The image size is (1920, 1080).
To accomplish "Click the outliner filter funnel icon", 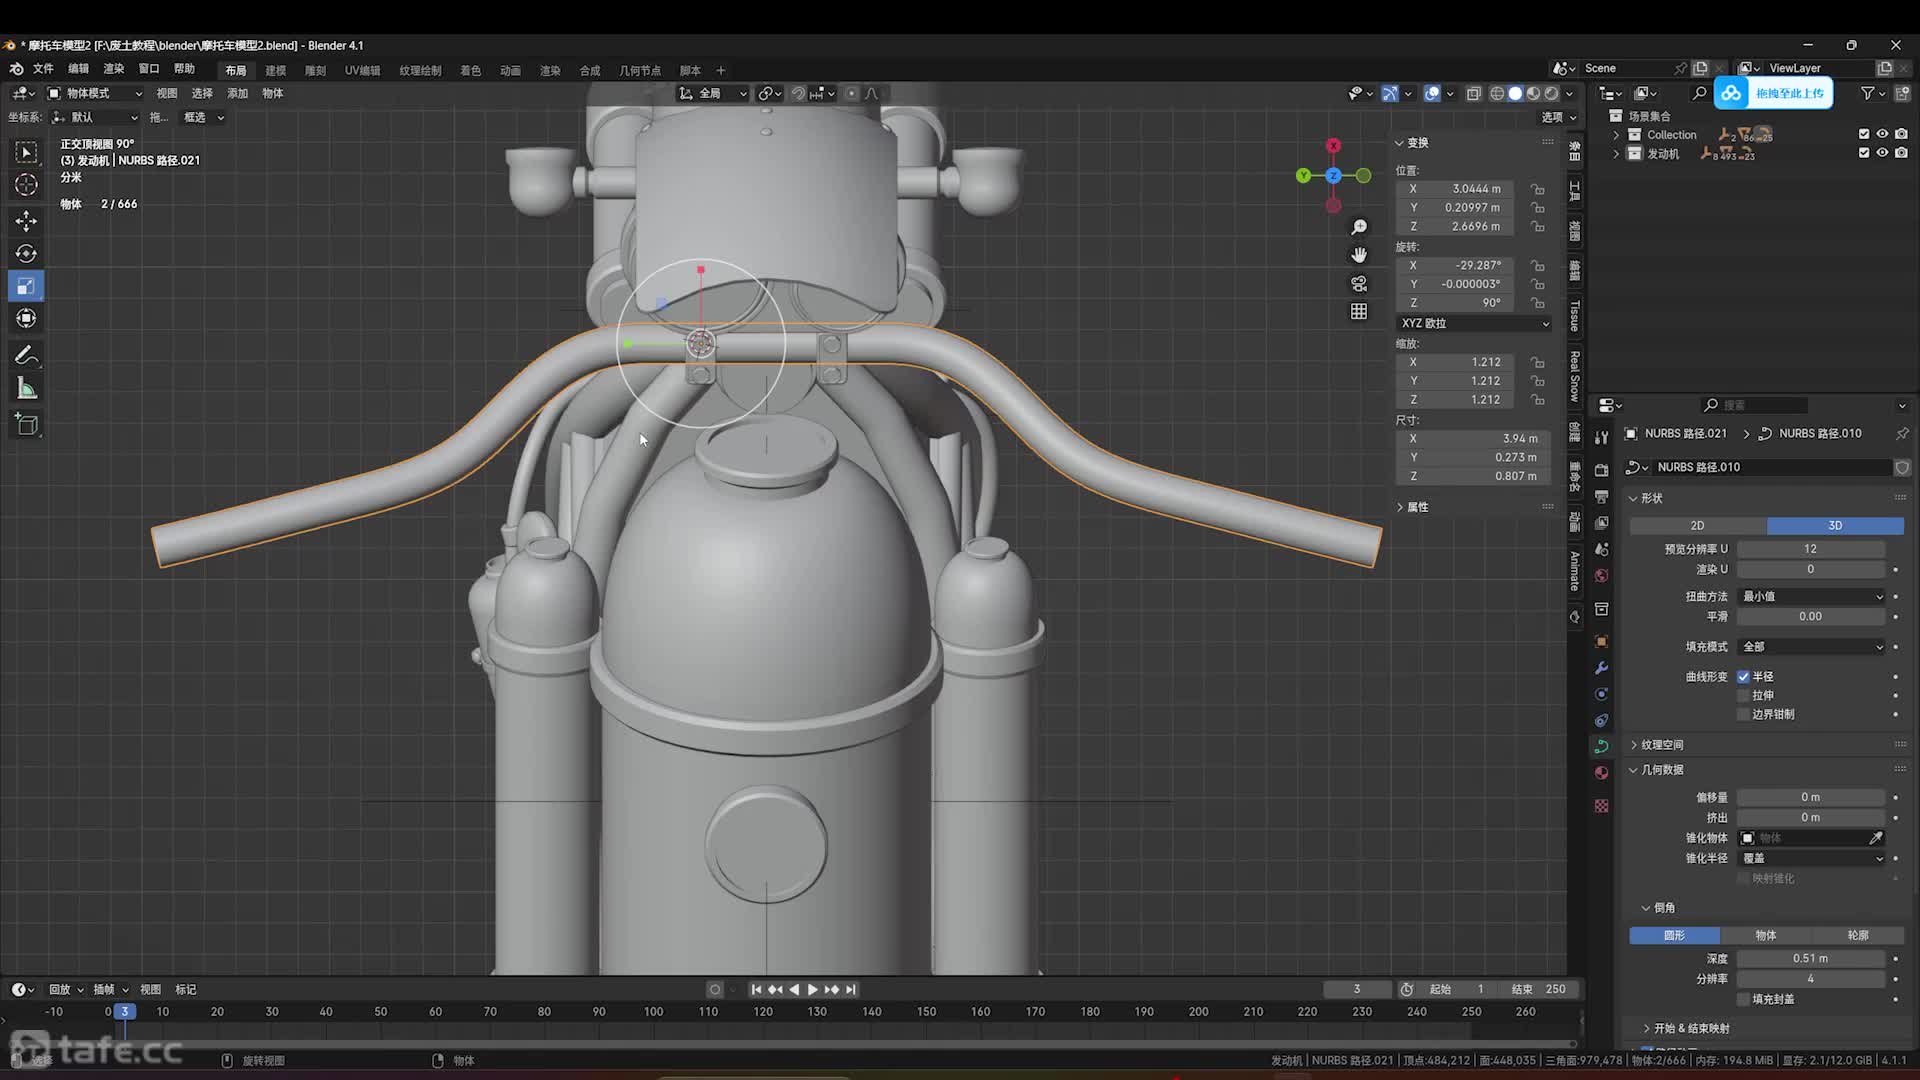I will click(1867, 93).
